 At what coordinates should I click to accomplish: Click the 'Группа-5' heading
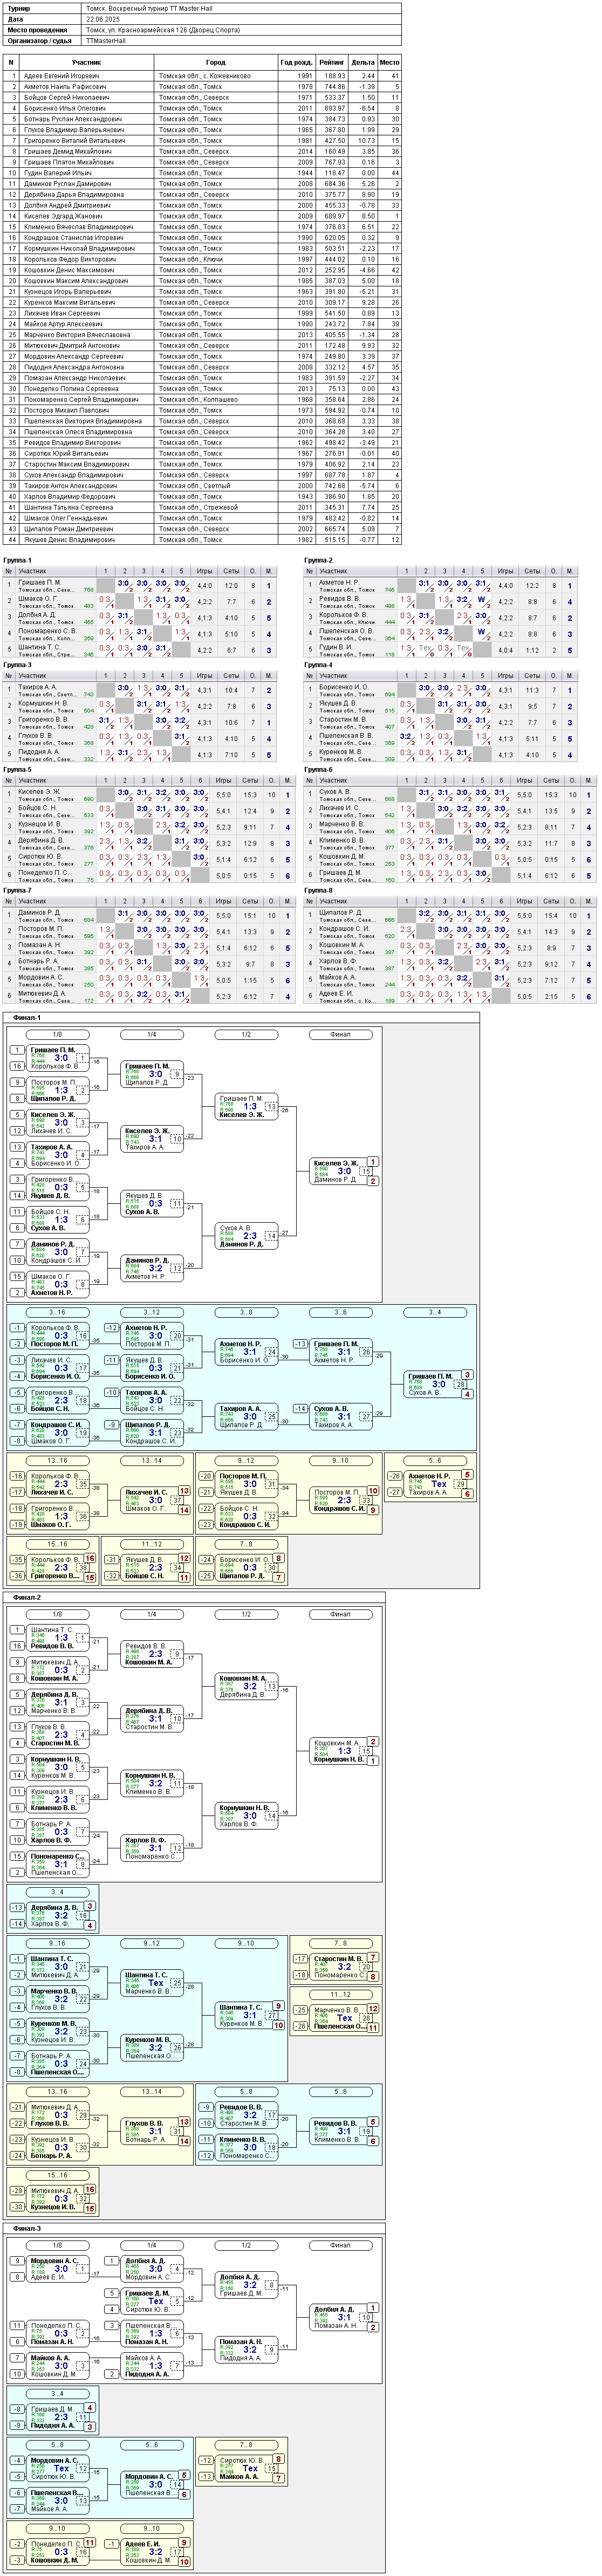pyautogui.click(x=17, y=770)
